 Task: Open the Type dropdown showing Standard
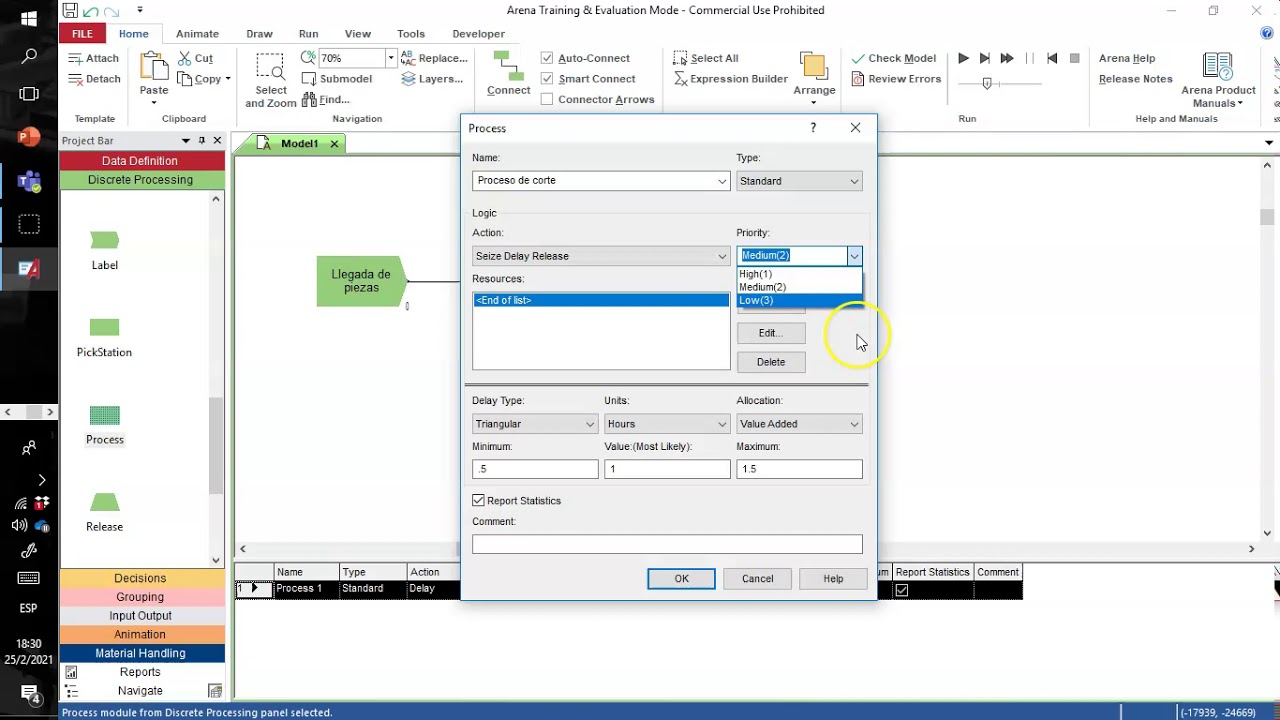click(854, 181)
